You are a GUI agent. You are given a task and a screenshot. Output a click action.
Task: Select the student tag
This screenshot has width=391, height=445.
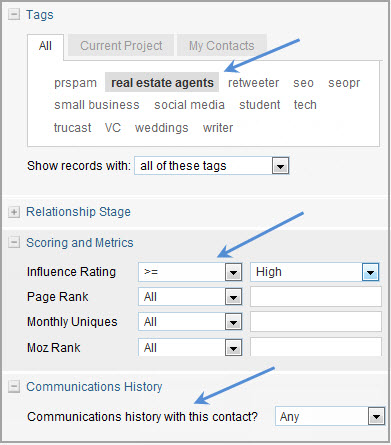point(260,105)
